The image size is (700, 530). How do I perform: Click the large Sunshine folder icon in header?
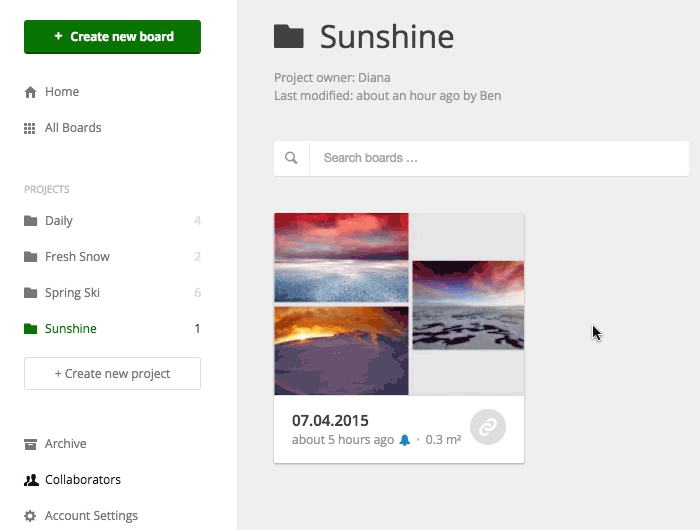(289, 37)
